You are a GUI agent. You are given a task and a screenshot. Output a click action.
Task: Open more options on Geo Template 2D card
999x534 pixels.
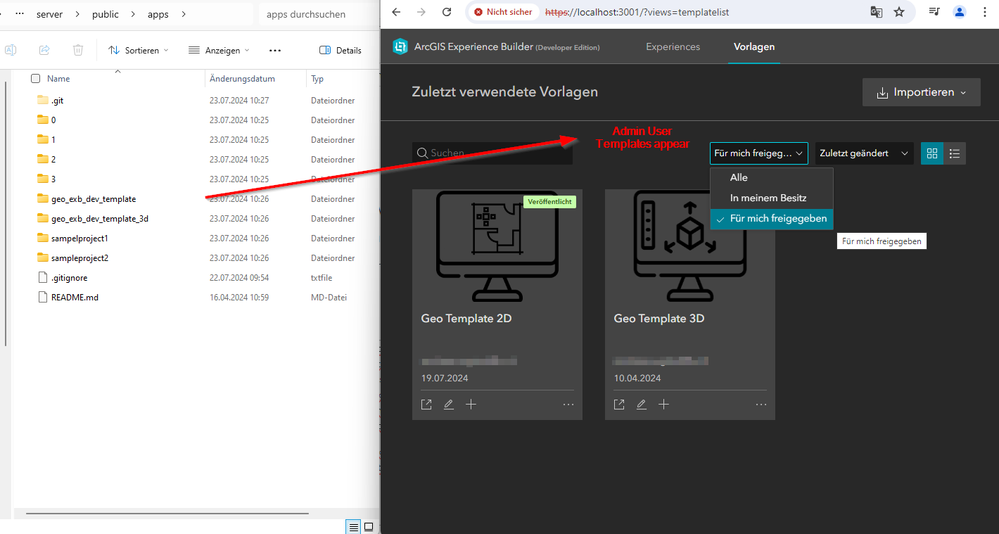point(568,405)
